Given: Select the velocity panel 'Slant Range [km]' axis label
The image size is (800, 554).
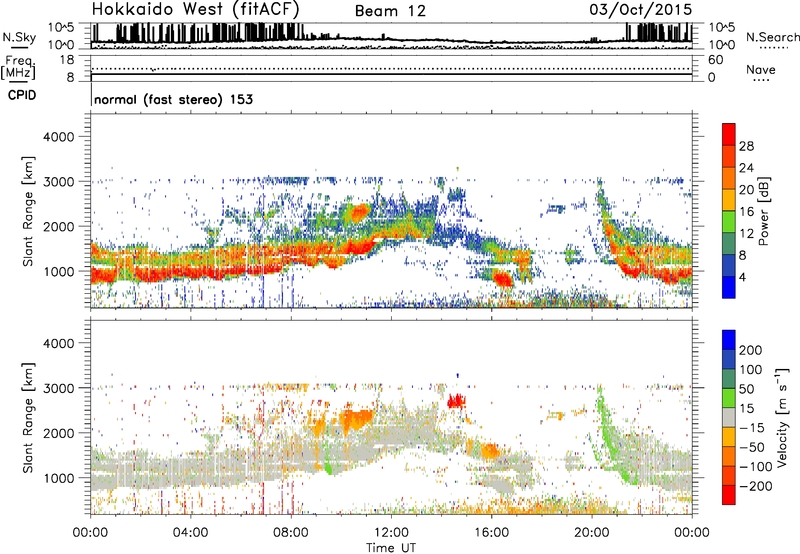Looking at the screenshot, I should coord(28,418).
